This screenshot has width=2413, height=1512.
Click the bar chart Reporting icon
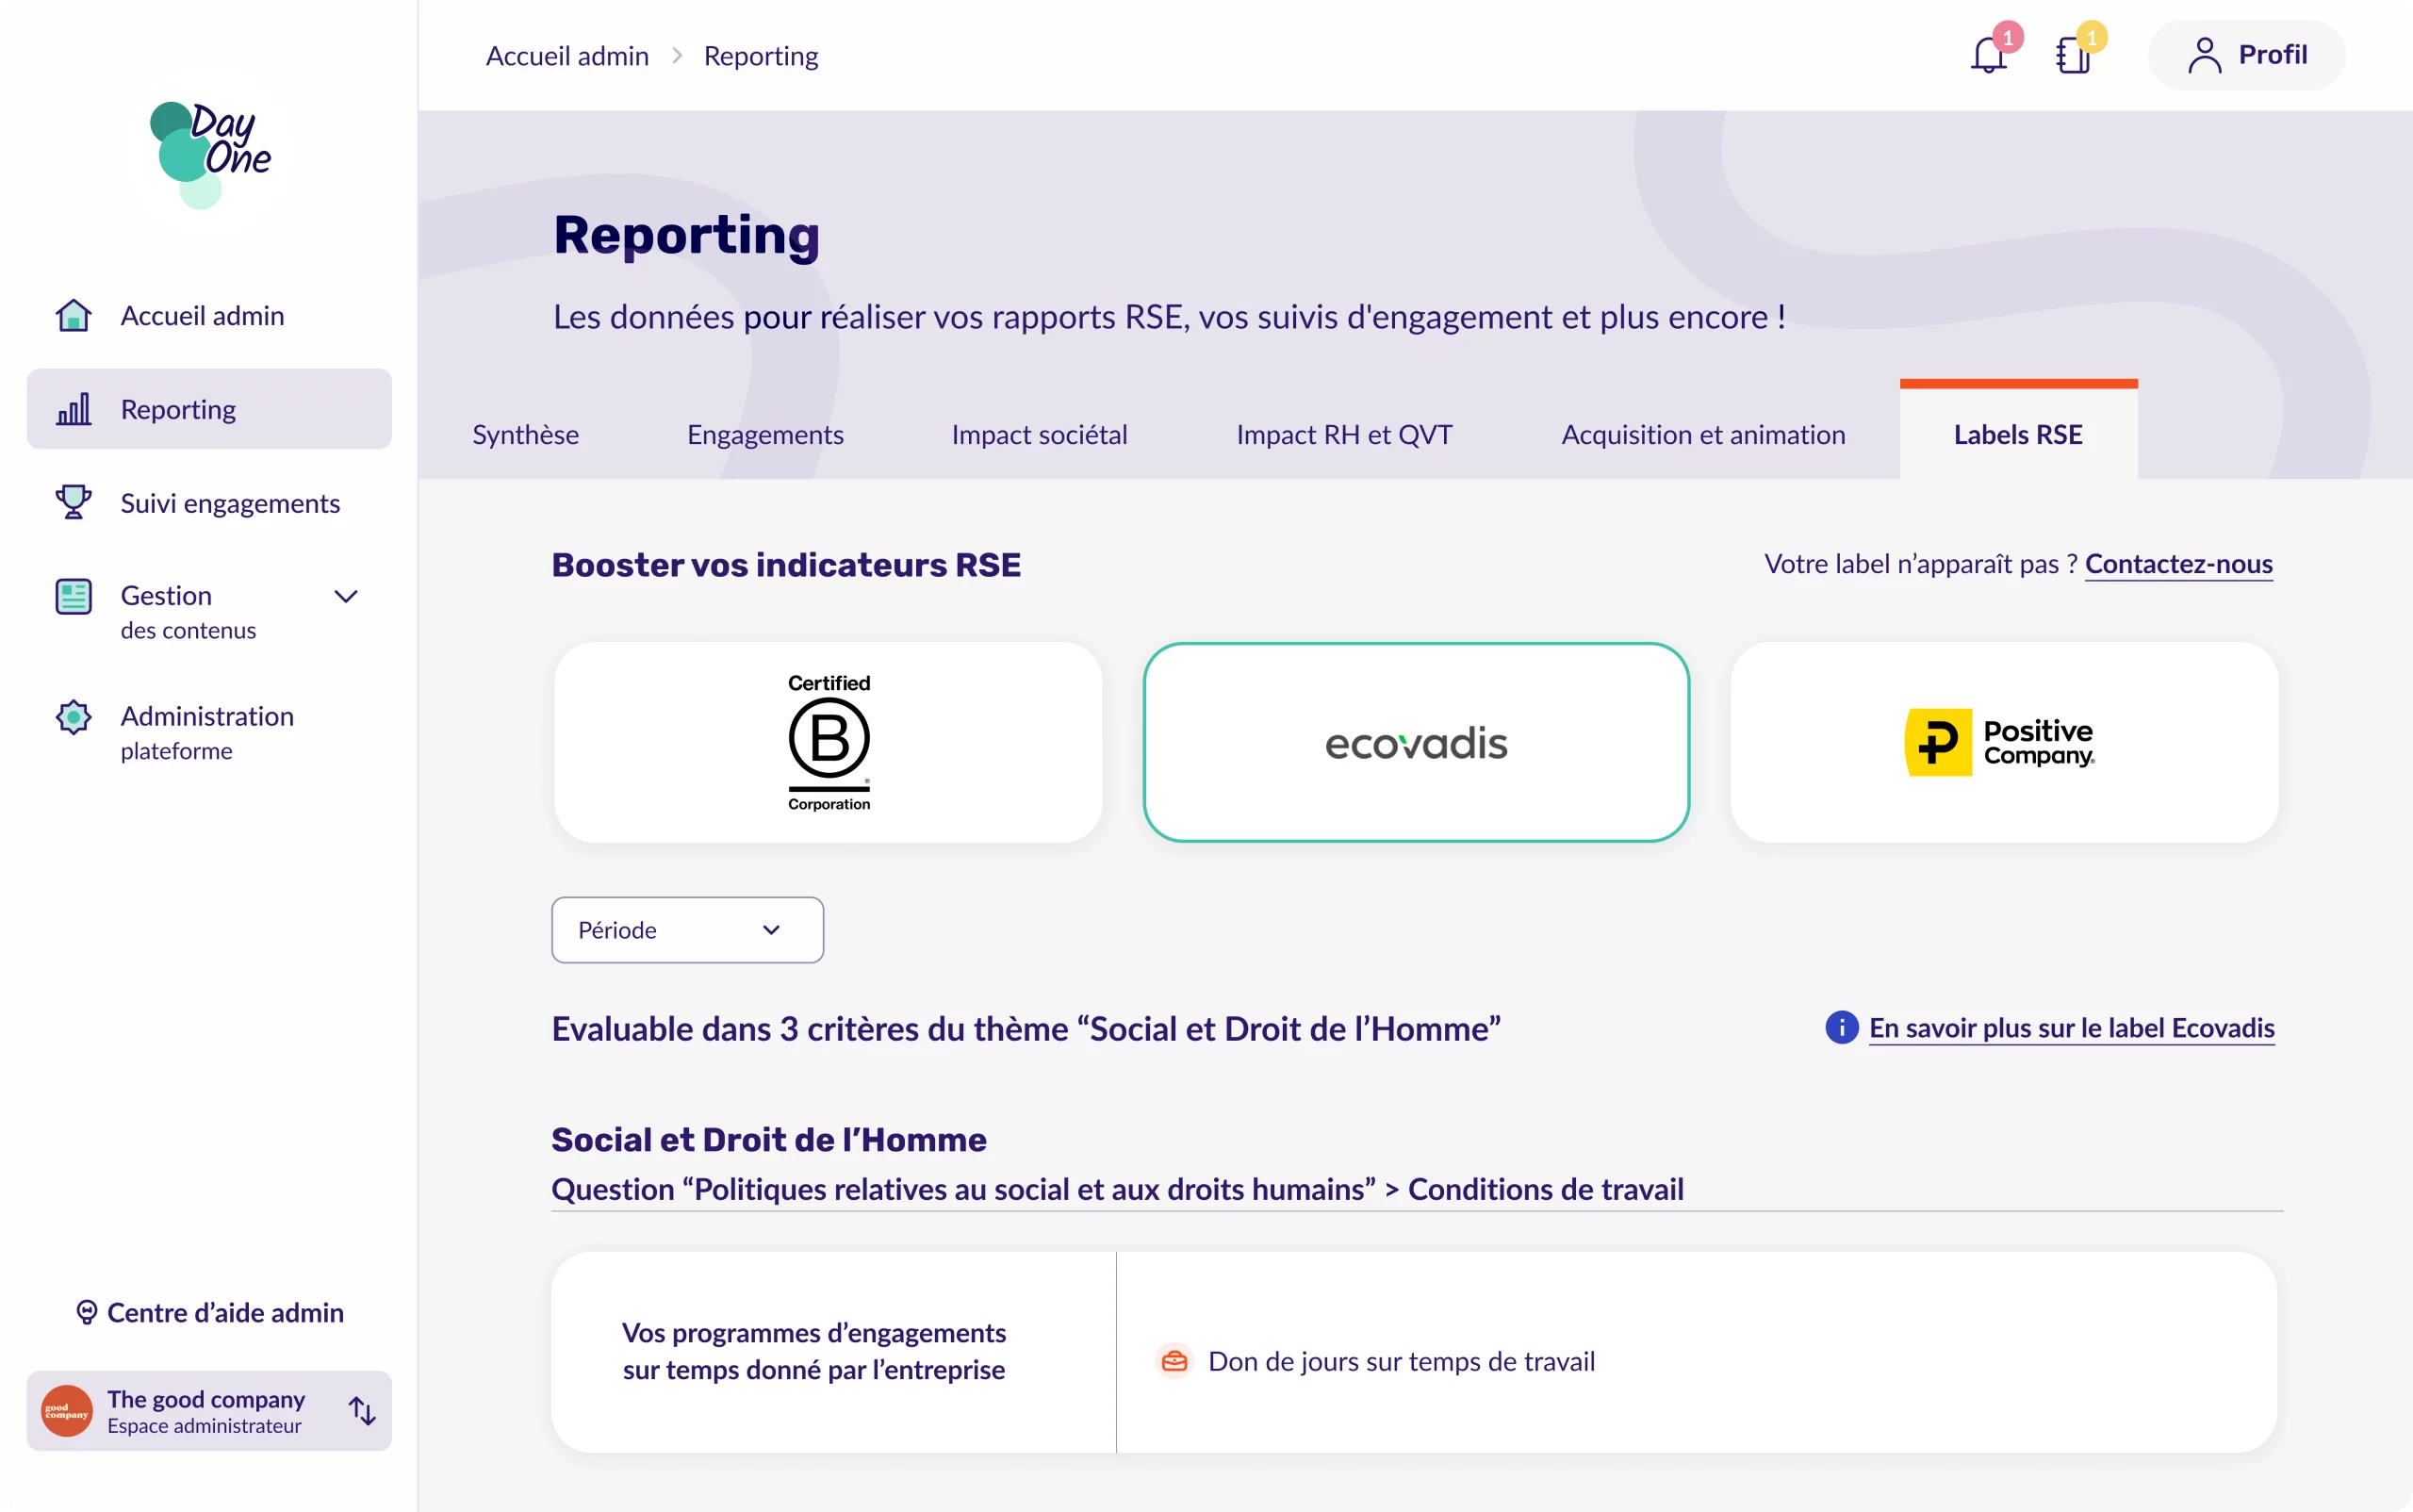pos(73,409)
